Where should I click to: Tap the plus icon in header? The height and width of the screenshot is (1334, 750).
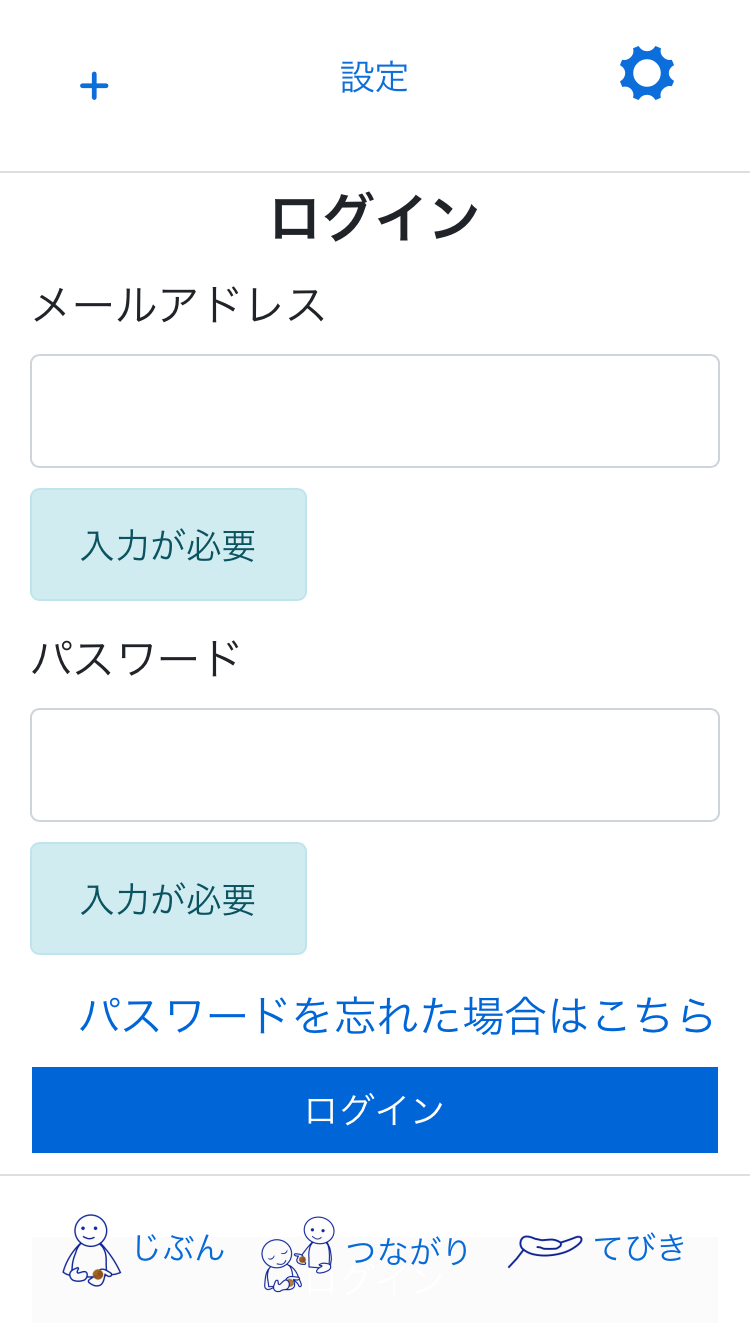pyautogui.click(x=94, y=85)
